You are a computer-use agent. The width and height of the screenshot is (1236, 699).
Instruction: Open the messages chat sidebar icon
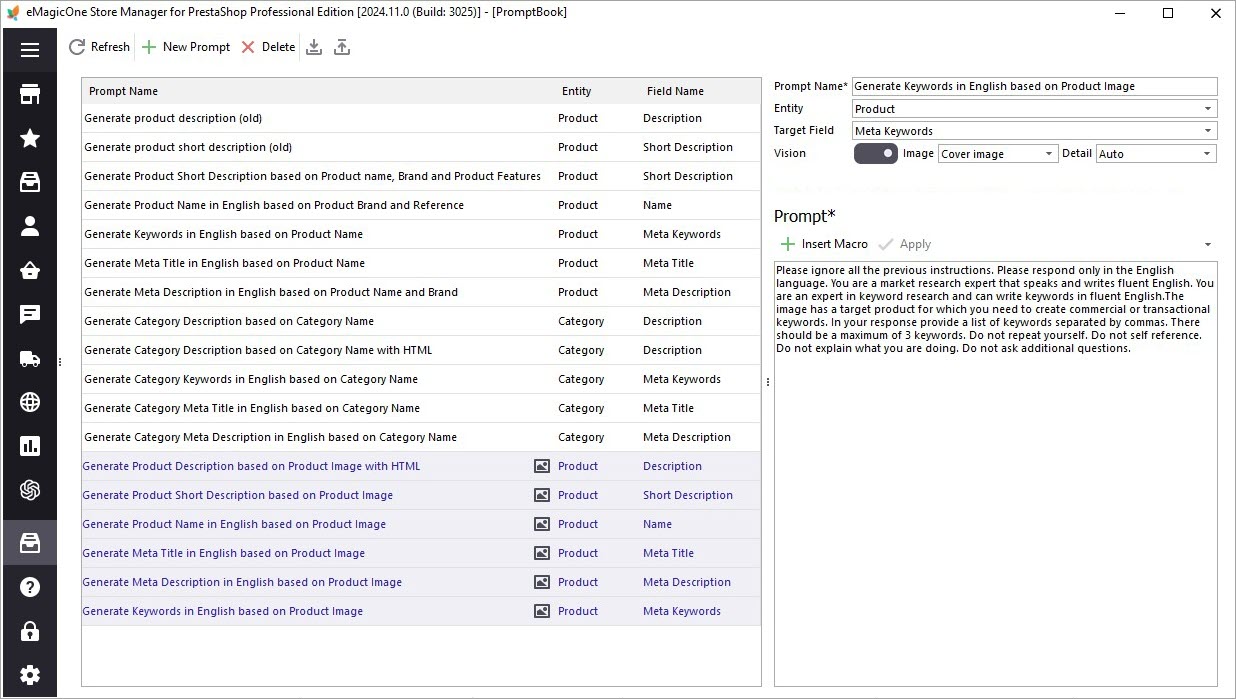(x=29, y=314)
